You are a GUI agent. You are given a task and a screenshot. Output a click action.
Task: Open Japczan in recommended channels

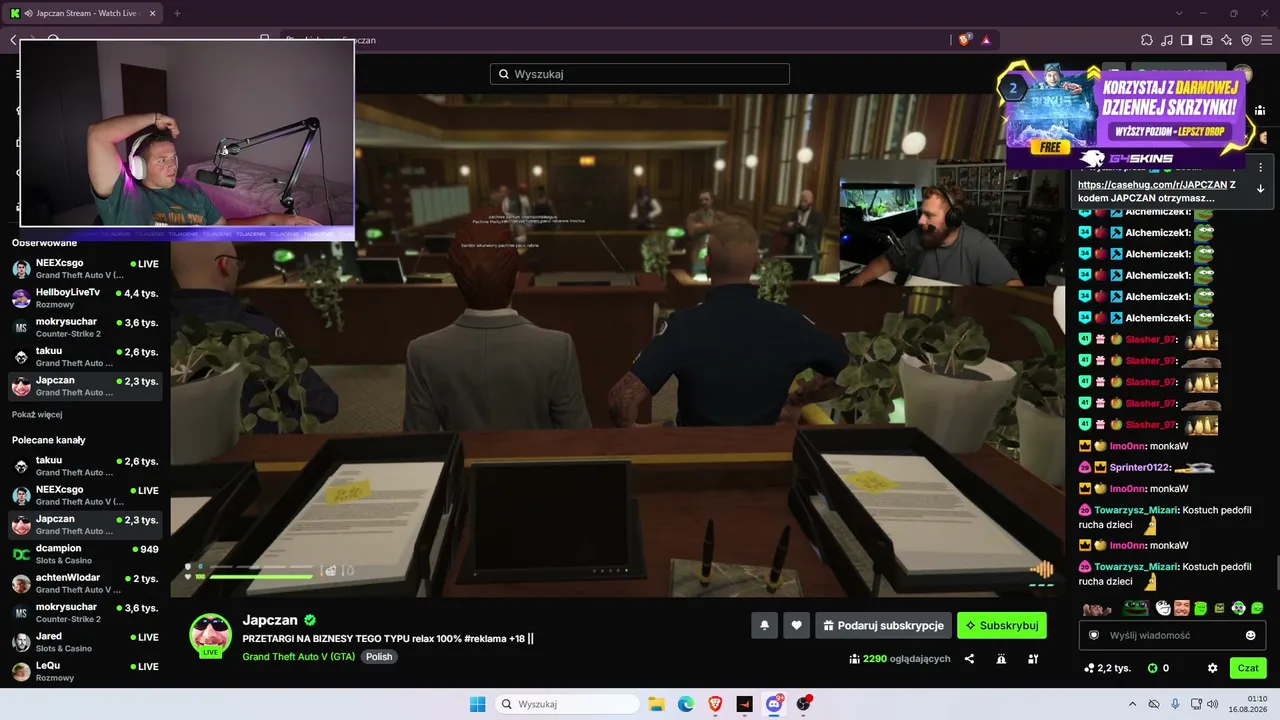pos(86,525)
